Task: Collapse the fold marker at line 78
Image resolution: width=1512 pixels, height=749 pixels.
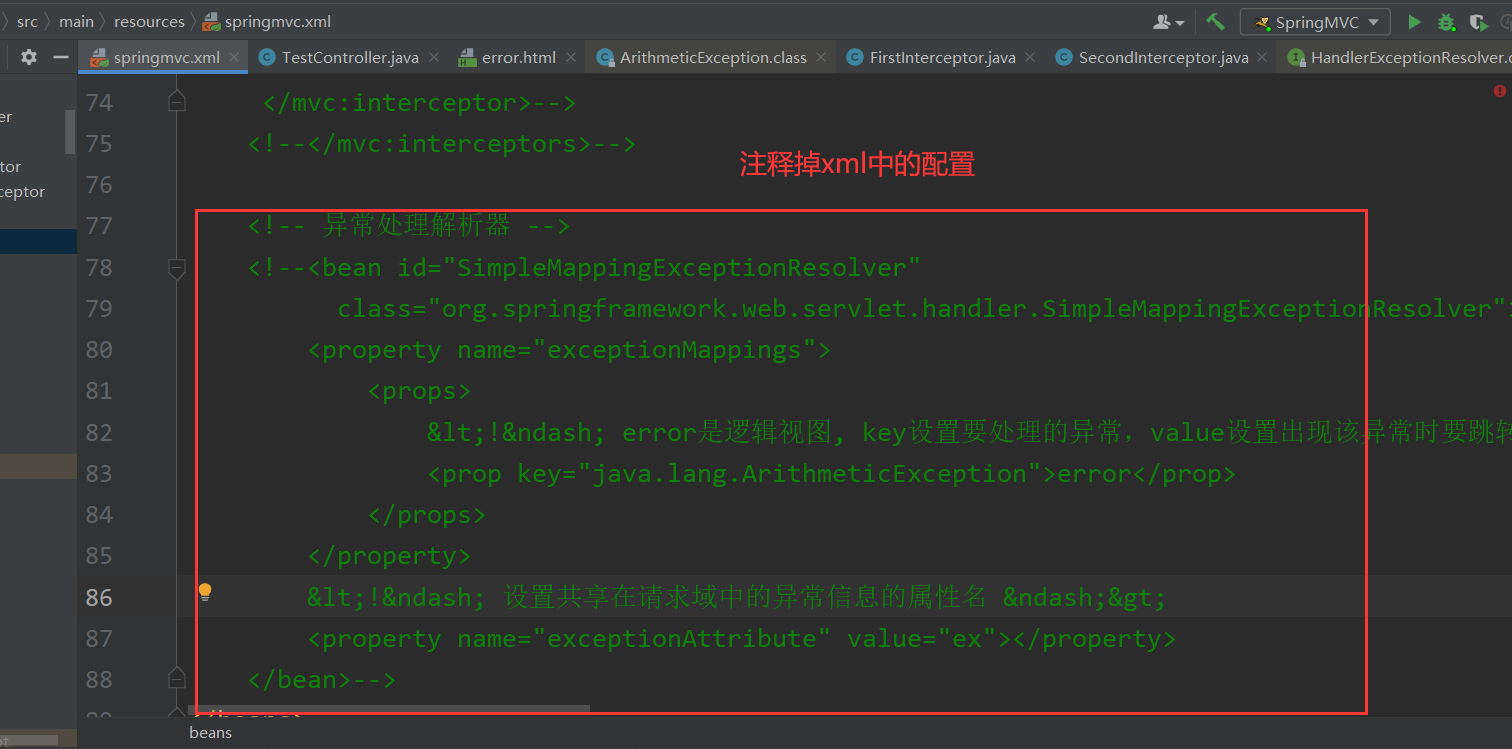Action: pos(177,267)
